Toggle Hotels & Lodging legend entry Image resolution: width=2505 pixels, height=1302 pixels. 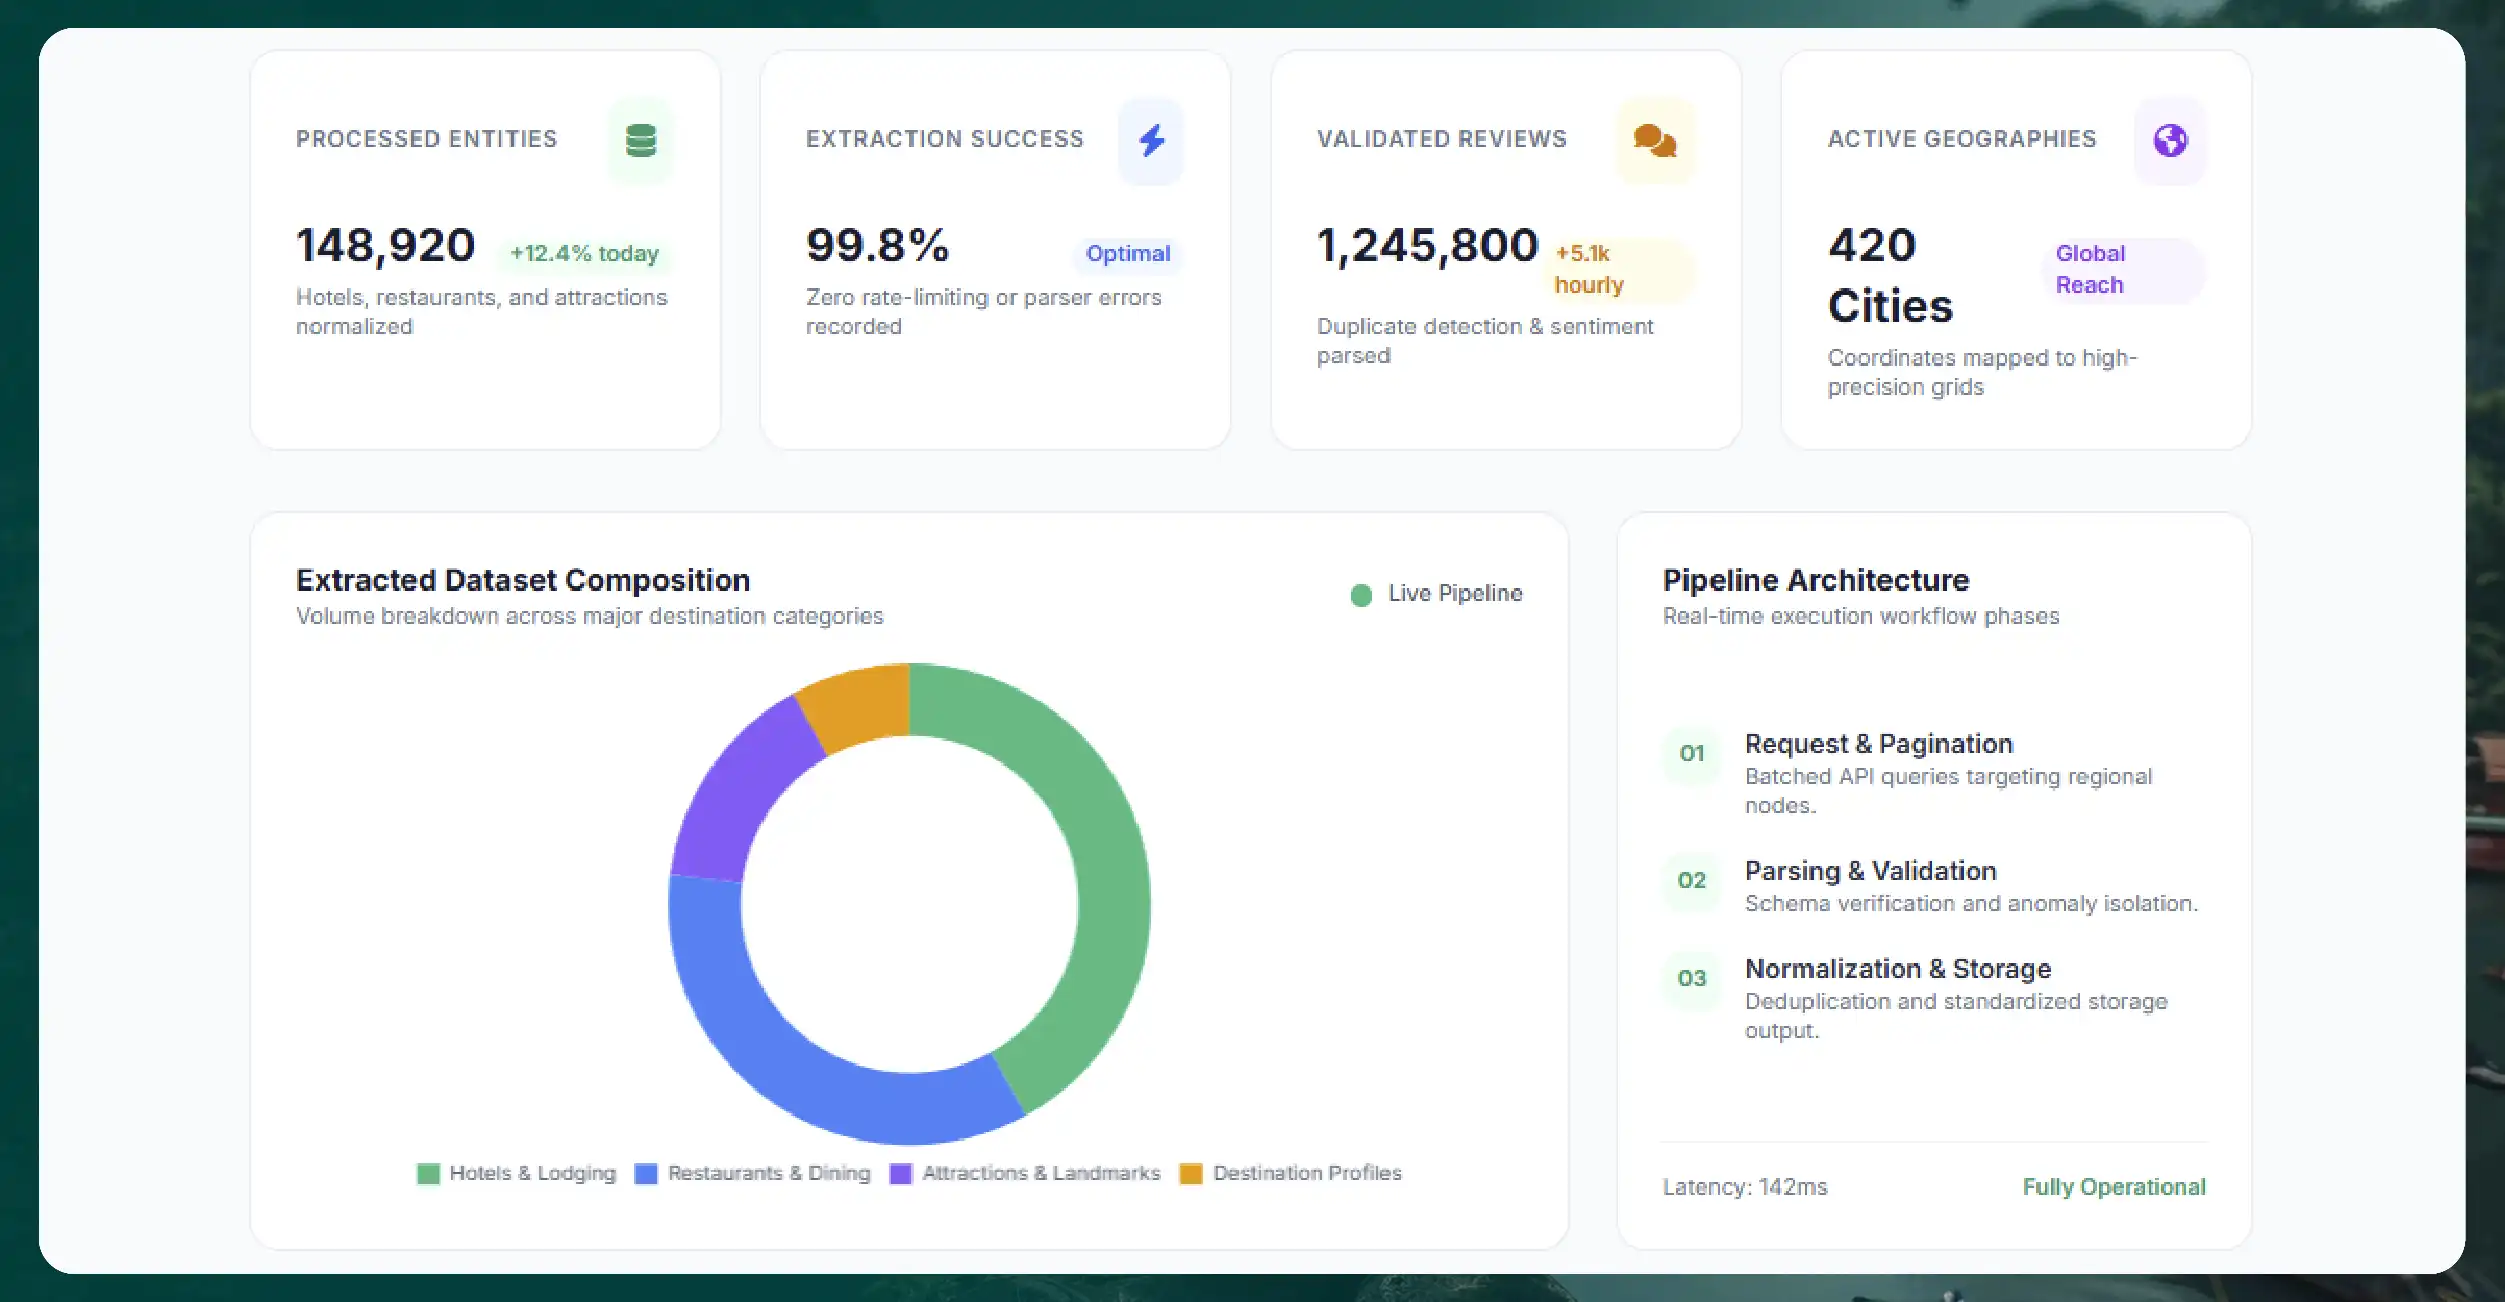click(x=516, y=1173)
